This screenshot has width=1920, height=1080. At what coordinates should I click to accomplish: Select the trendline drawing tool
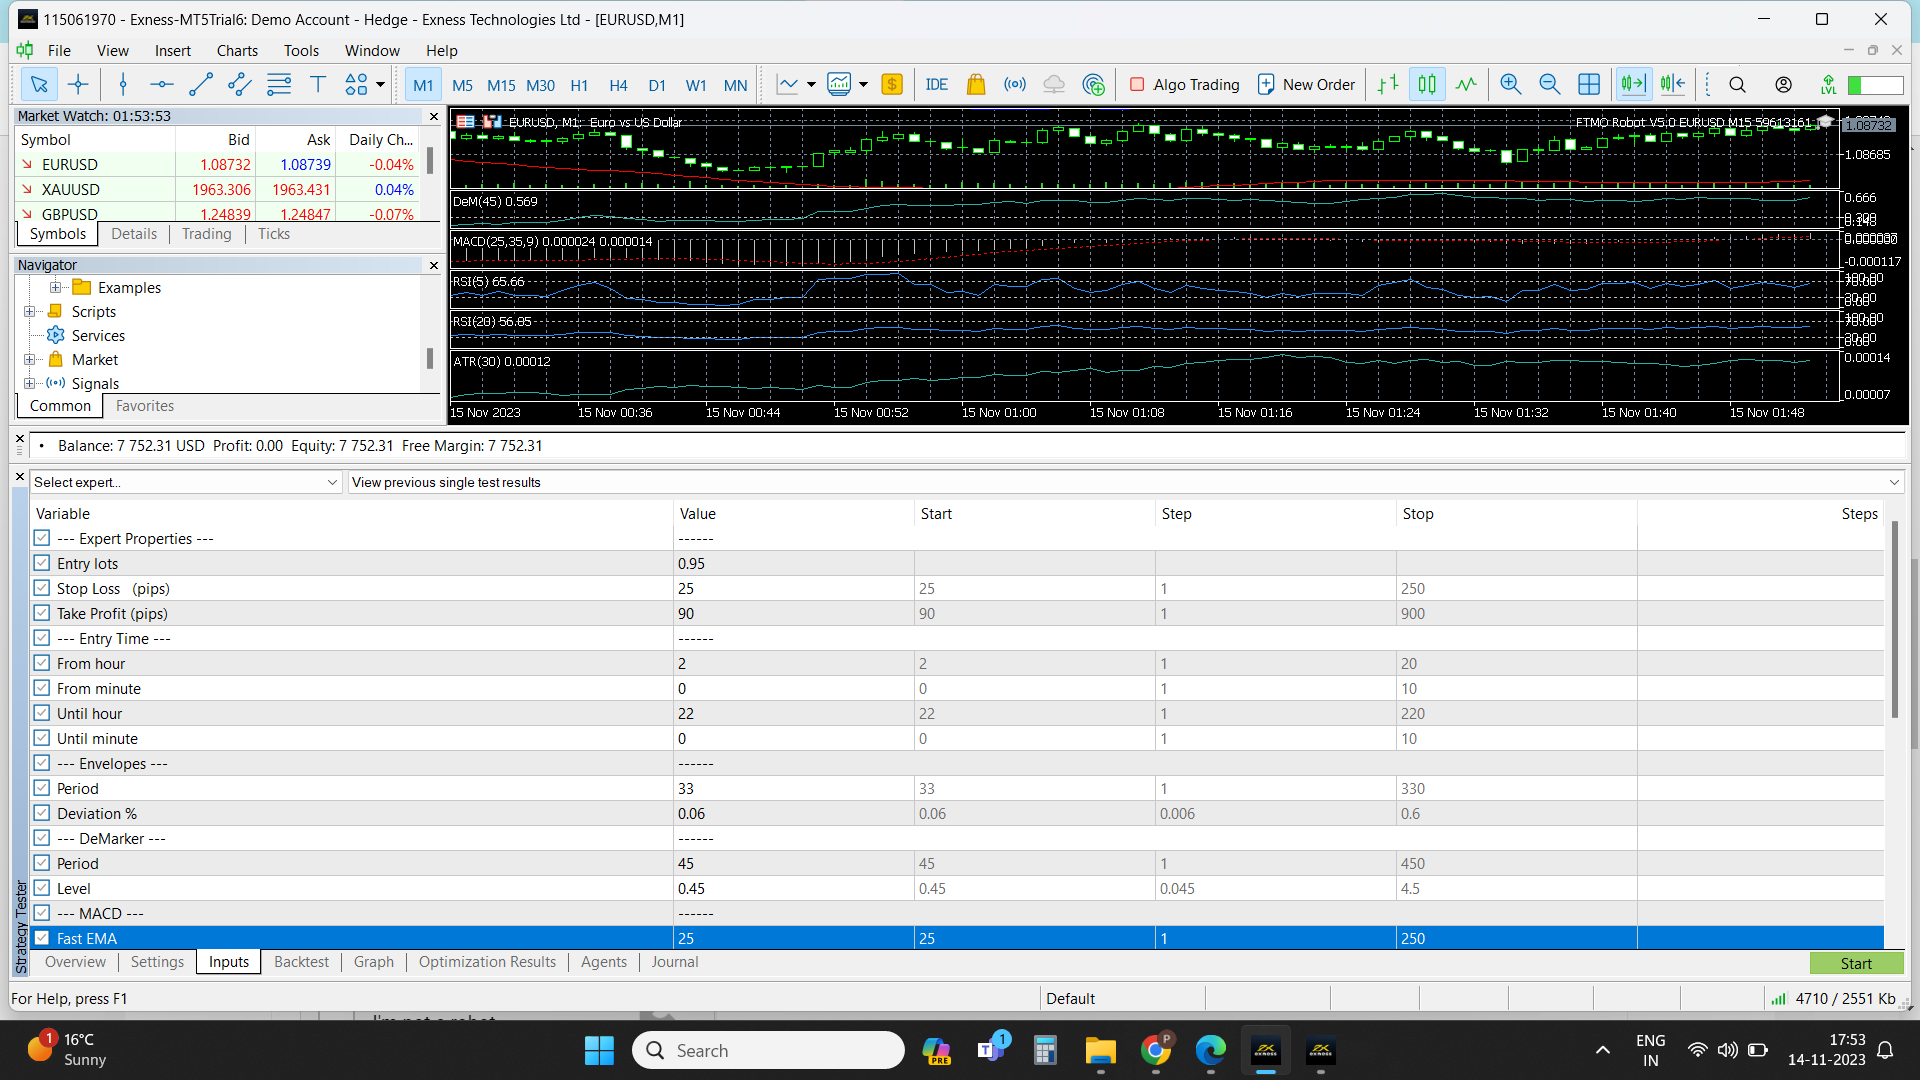click(201, 85)
